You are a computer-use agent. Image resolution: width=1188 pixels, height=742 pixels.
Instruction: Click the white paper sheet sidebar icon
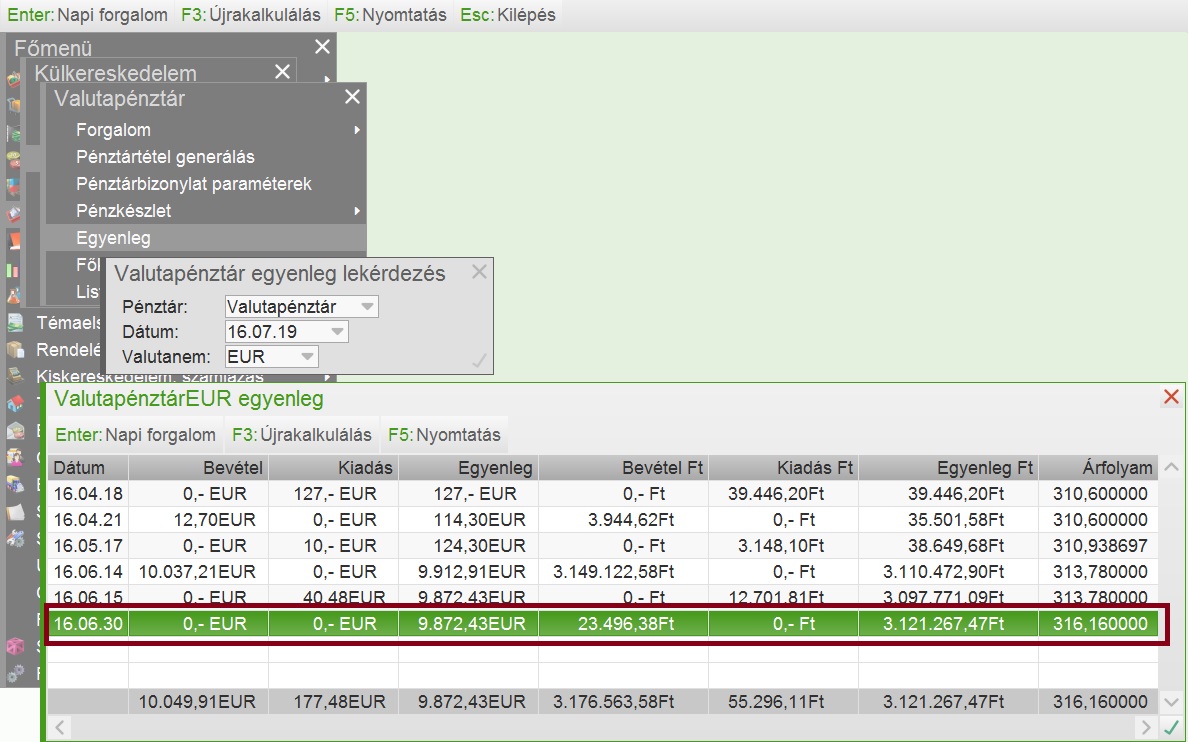[x=15, y=512]
